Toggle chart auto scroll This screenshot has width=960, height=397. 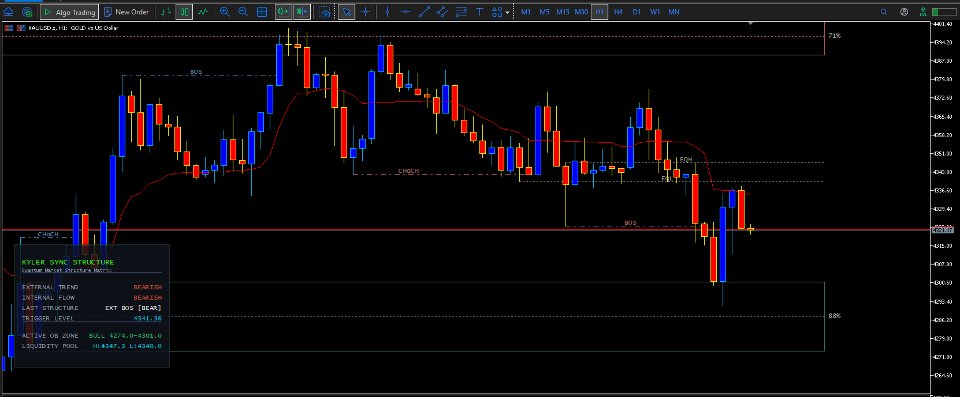[x=283, y=12]
